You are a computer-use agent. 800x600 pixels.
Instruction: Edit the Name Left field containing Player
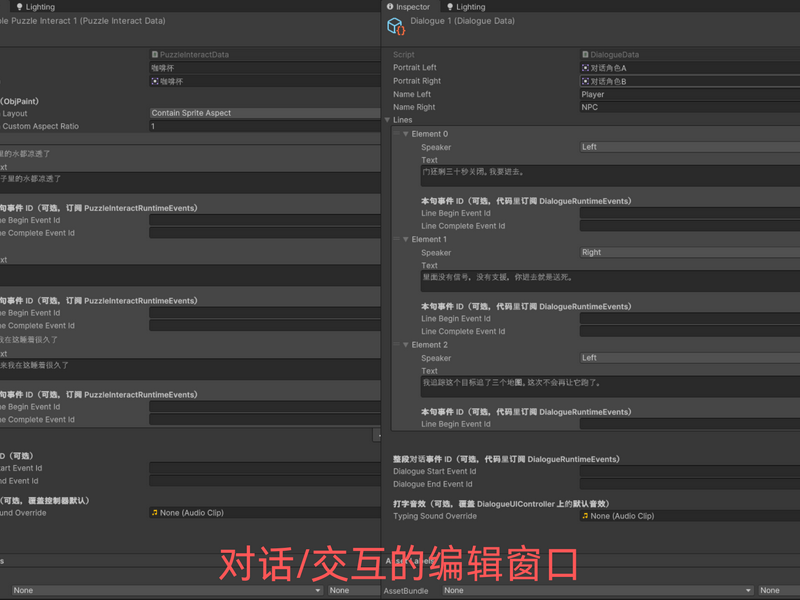click(x=690, y=94)
